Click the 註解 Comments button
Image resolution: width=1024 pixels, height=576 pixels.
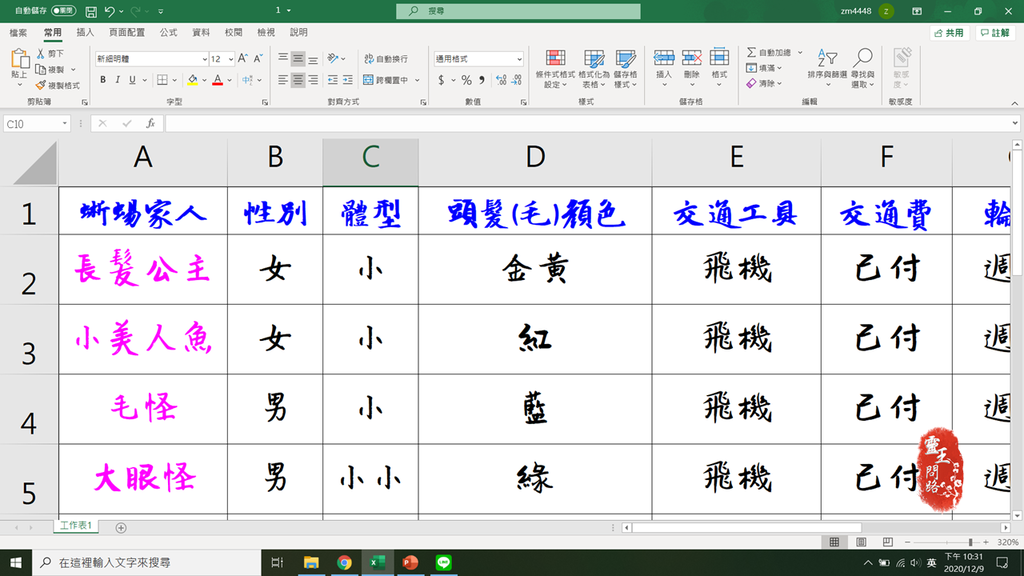pos(995,33)
